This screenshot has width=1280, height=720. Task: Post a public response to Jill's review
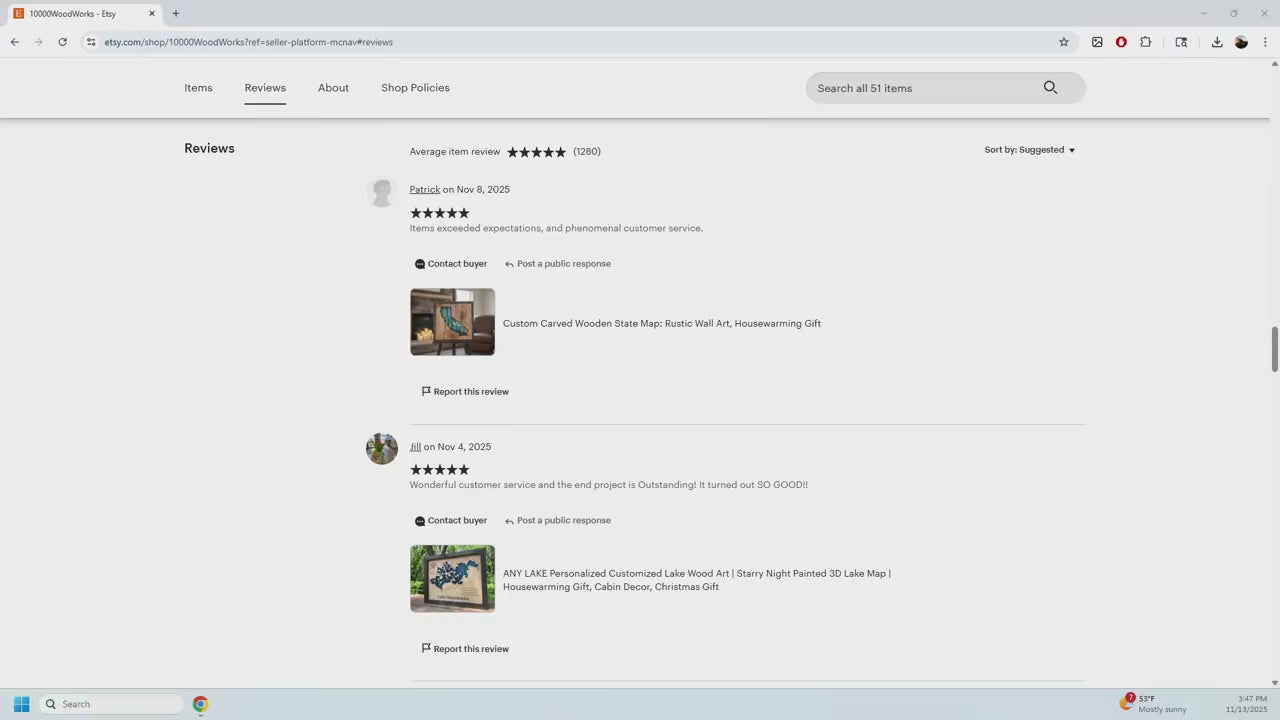pyautogui.click(x=558, y=521)
